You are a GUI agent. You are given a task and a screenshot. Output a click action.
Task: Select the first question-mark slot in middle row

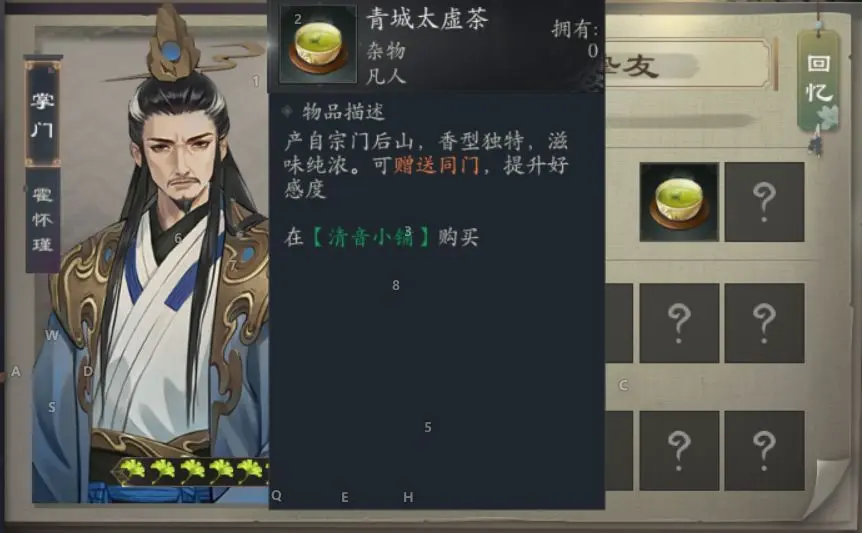pyautogui.click(x=679, y=323)
